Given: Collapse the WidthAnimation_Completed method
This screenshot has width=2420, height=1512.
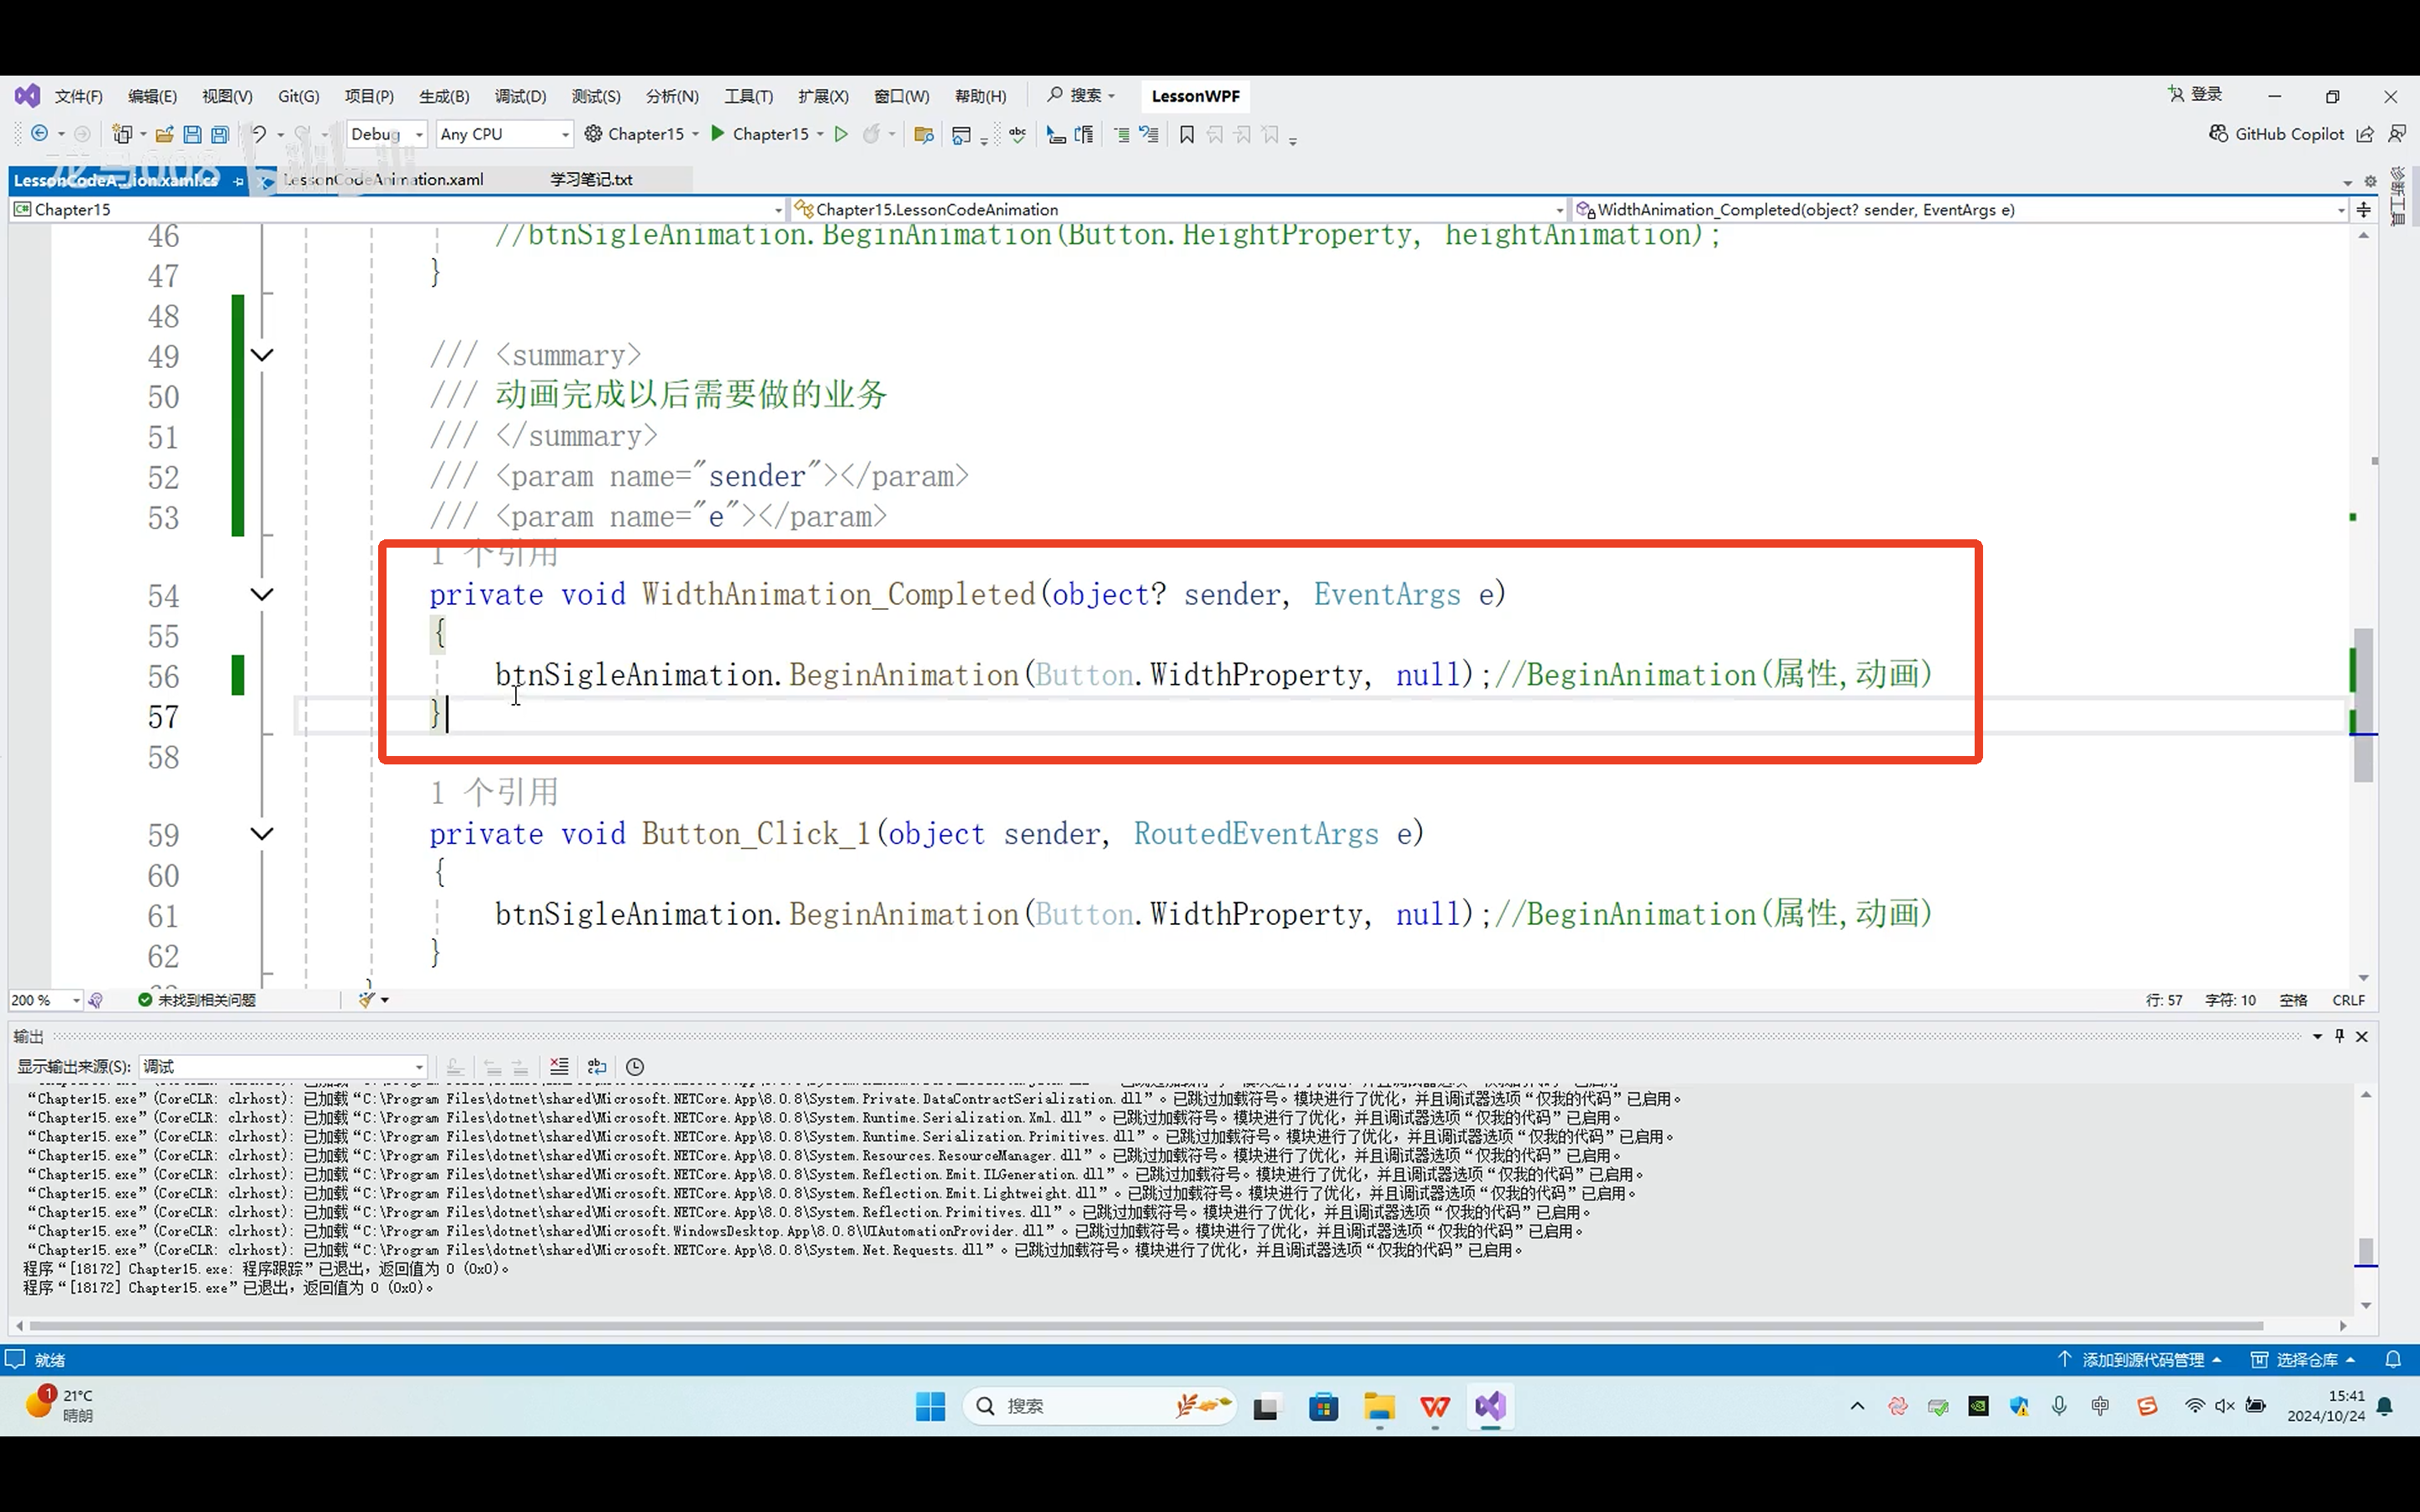Looking at the screenshot, I should point(262,595).
